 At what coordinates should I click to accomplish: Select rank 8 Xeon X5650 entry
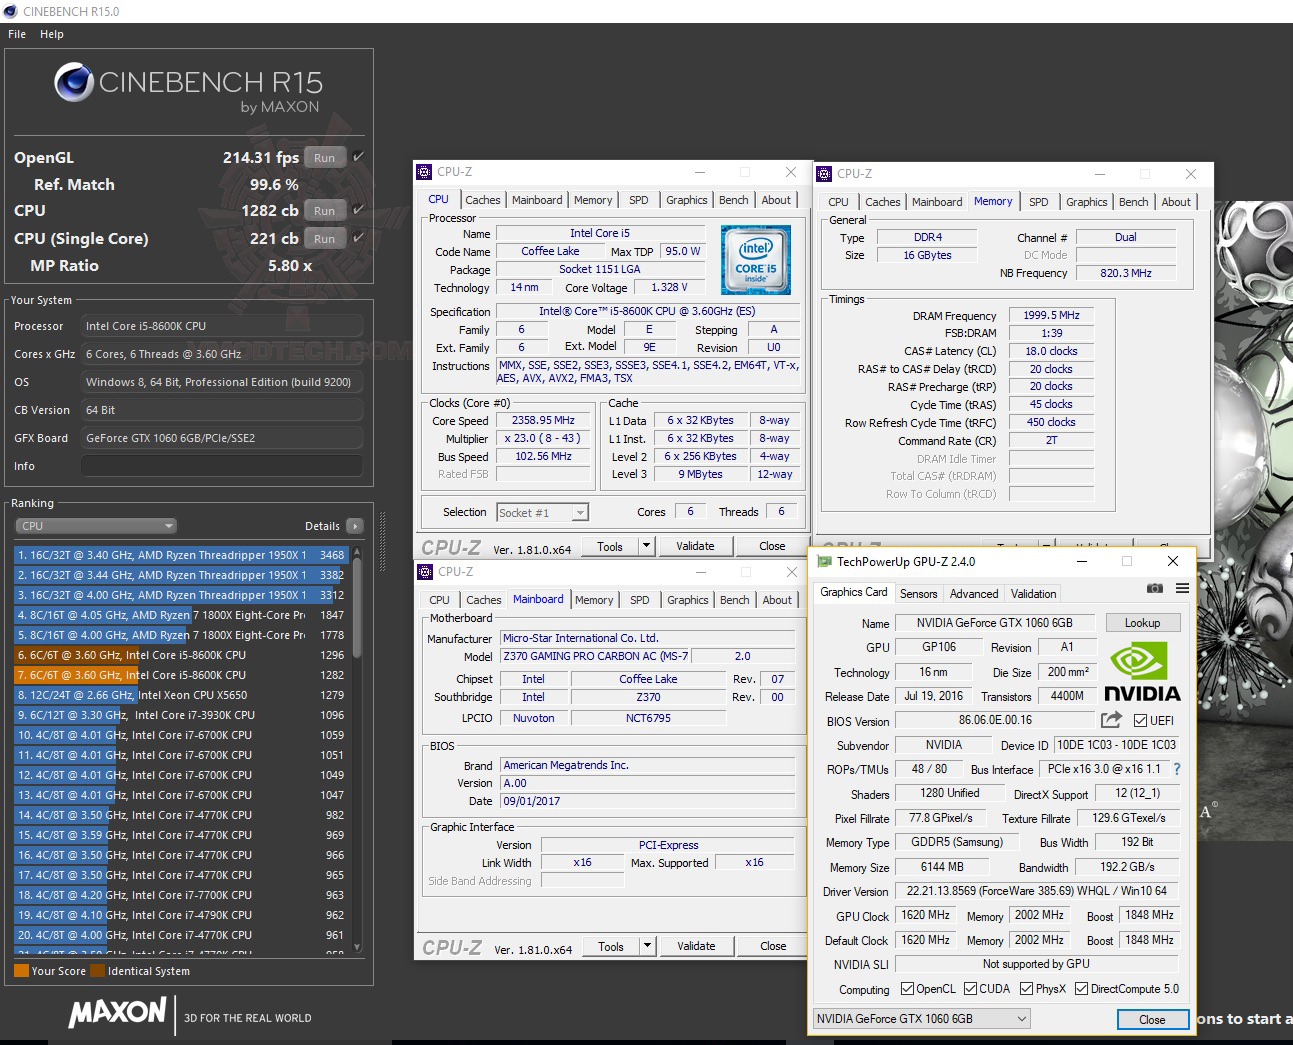pyautogui.click(x=181, y=695)
